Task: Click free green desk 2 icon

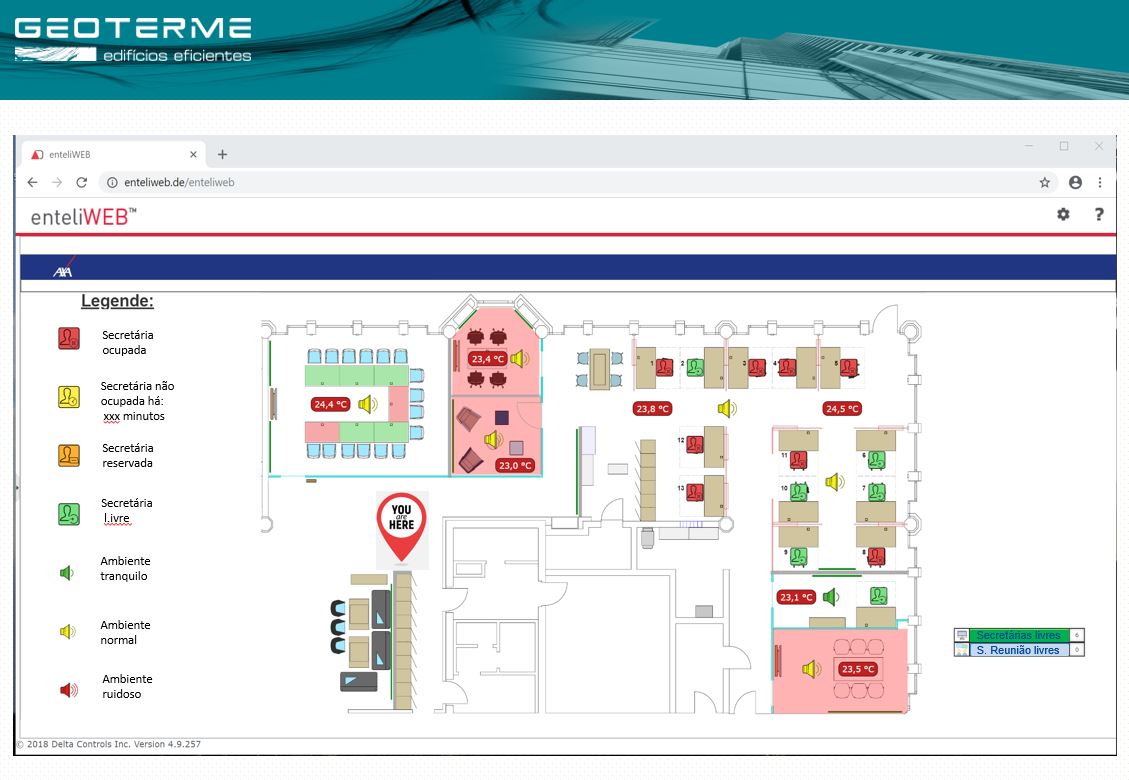Action: (695, 367)
